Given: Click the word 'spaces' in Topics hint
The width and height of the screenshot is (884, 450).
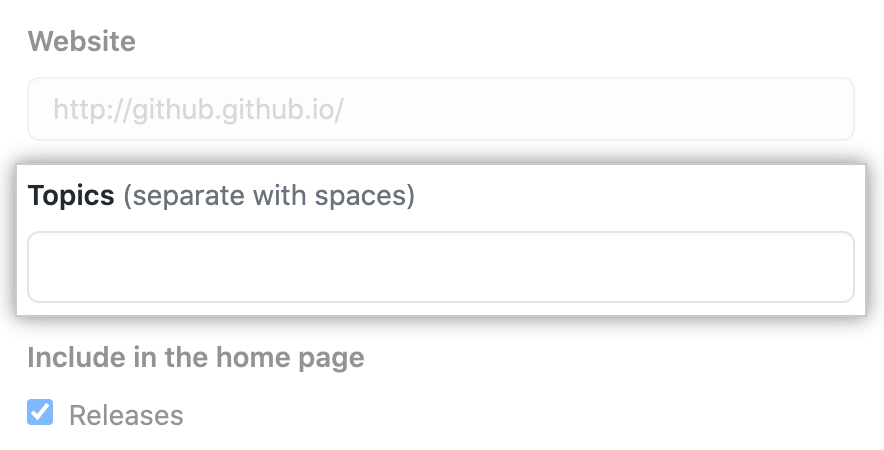Looking at the screenshot, I should (367, 196).
